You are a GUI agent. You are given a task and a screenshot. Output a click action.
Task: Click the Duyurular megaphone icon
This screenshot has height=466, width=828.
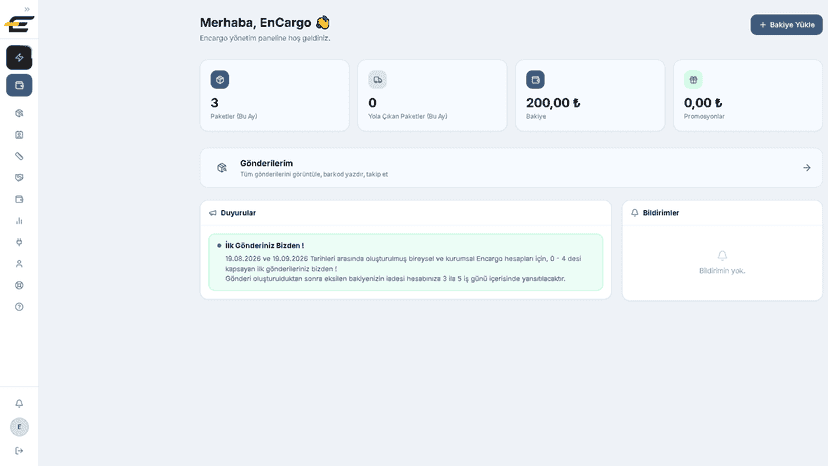point(213,213)
